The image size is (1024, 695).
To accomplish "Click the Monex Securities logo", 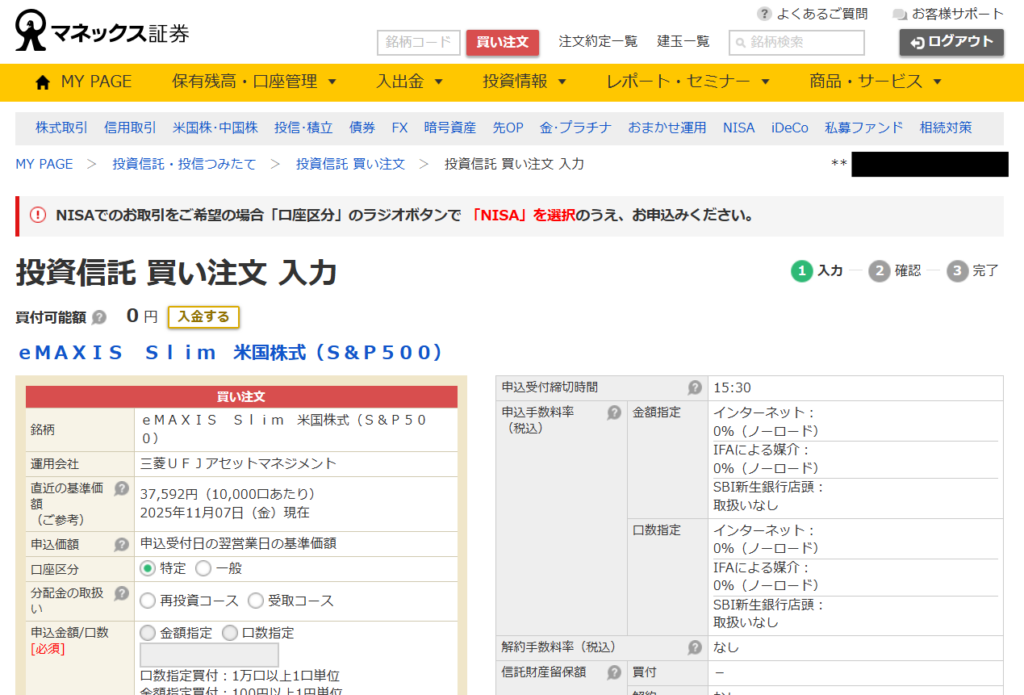I will point(101,31).
